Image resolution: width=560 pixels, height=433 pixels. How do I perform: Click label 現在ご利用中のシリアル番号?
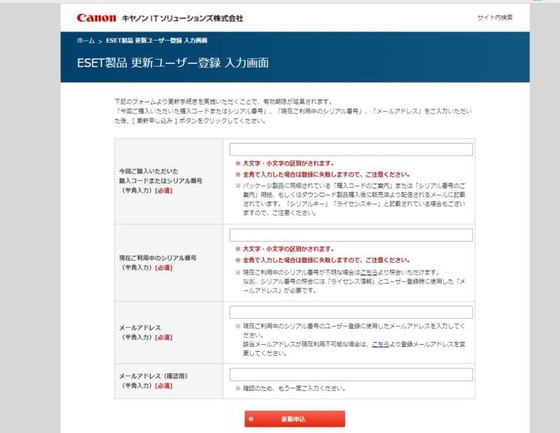(x=158, y=258)
